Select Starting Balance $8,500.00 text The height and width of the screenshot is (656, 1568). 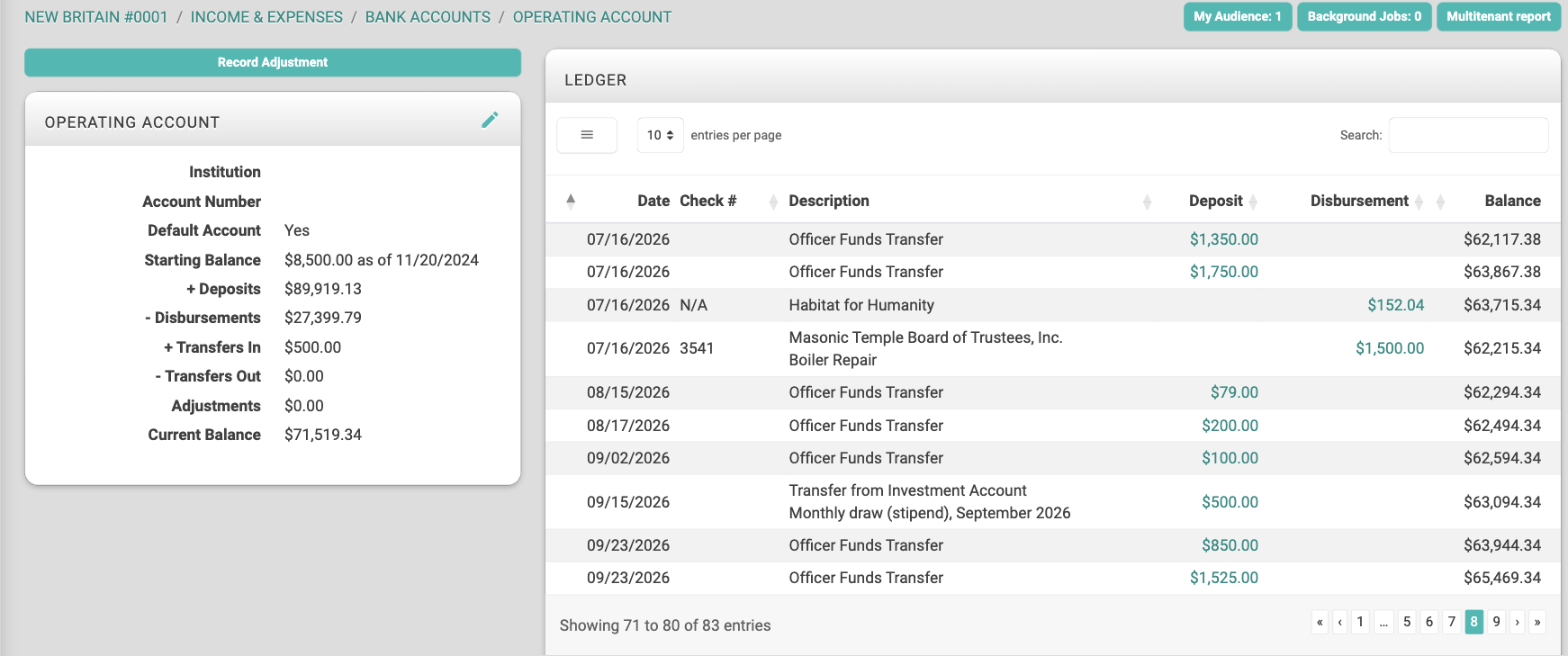(381, 260)
